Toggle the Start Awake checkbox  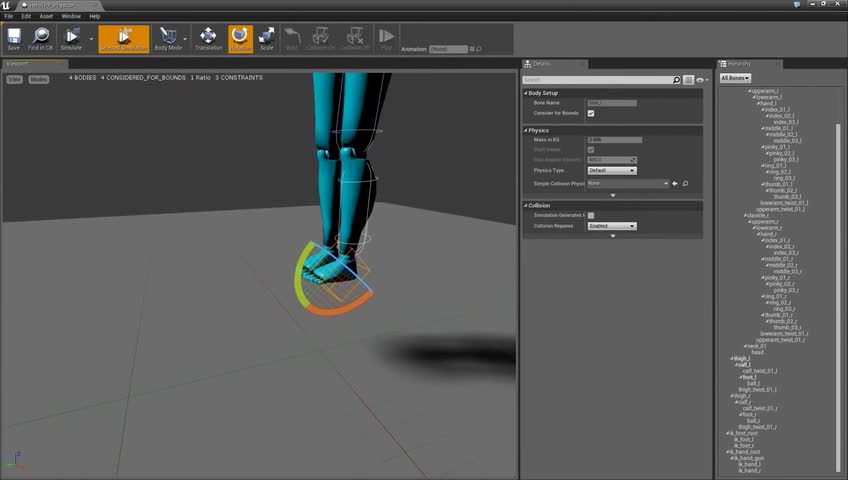(x=591, y=150)
